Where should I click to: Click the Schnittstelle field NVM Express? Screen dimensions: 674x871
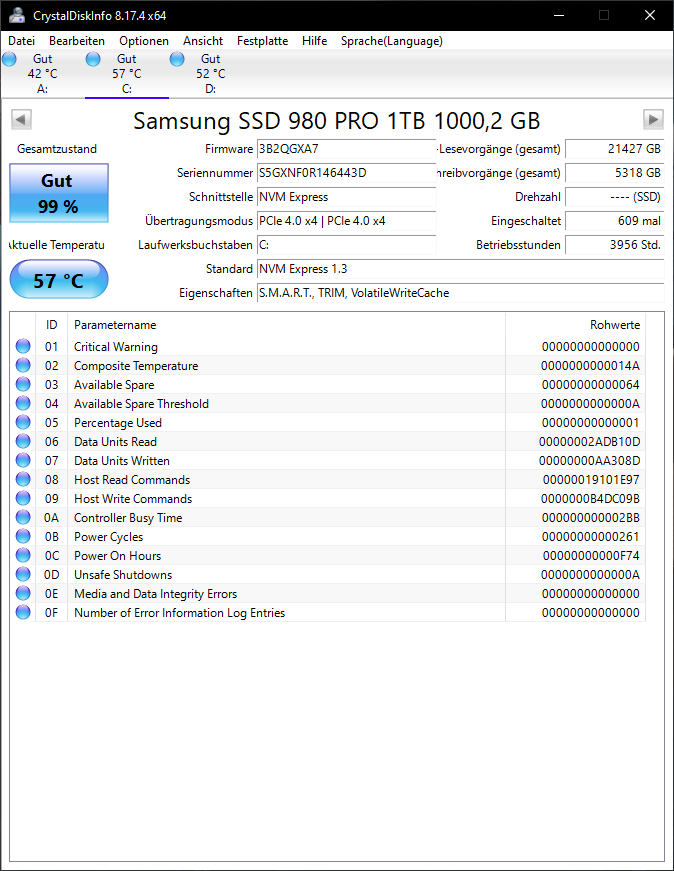(x=346, y=197)
